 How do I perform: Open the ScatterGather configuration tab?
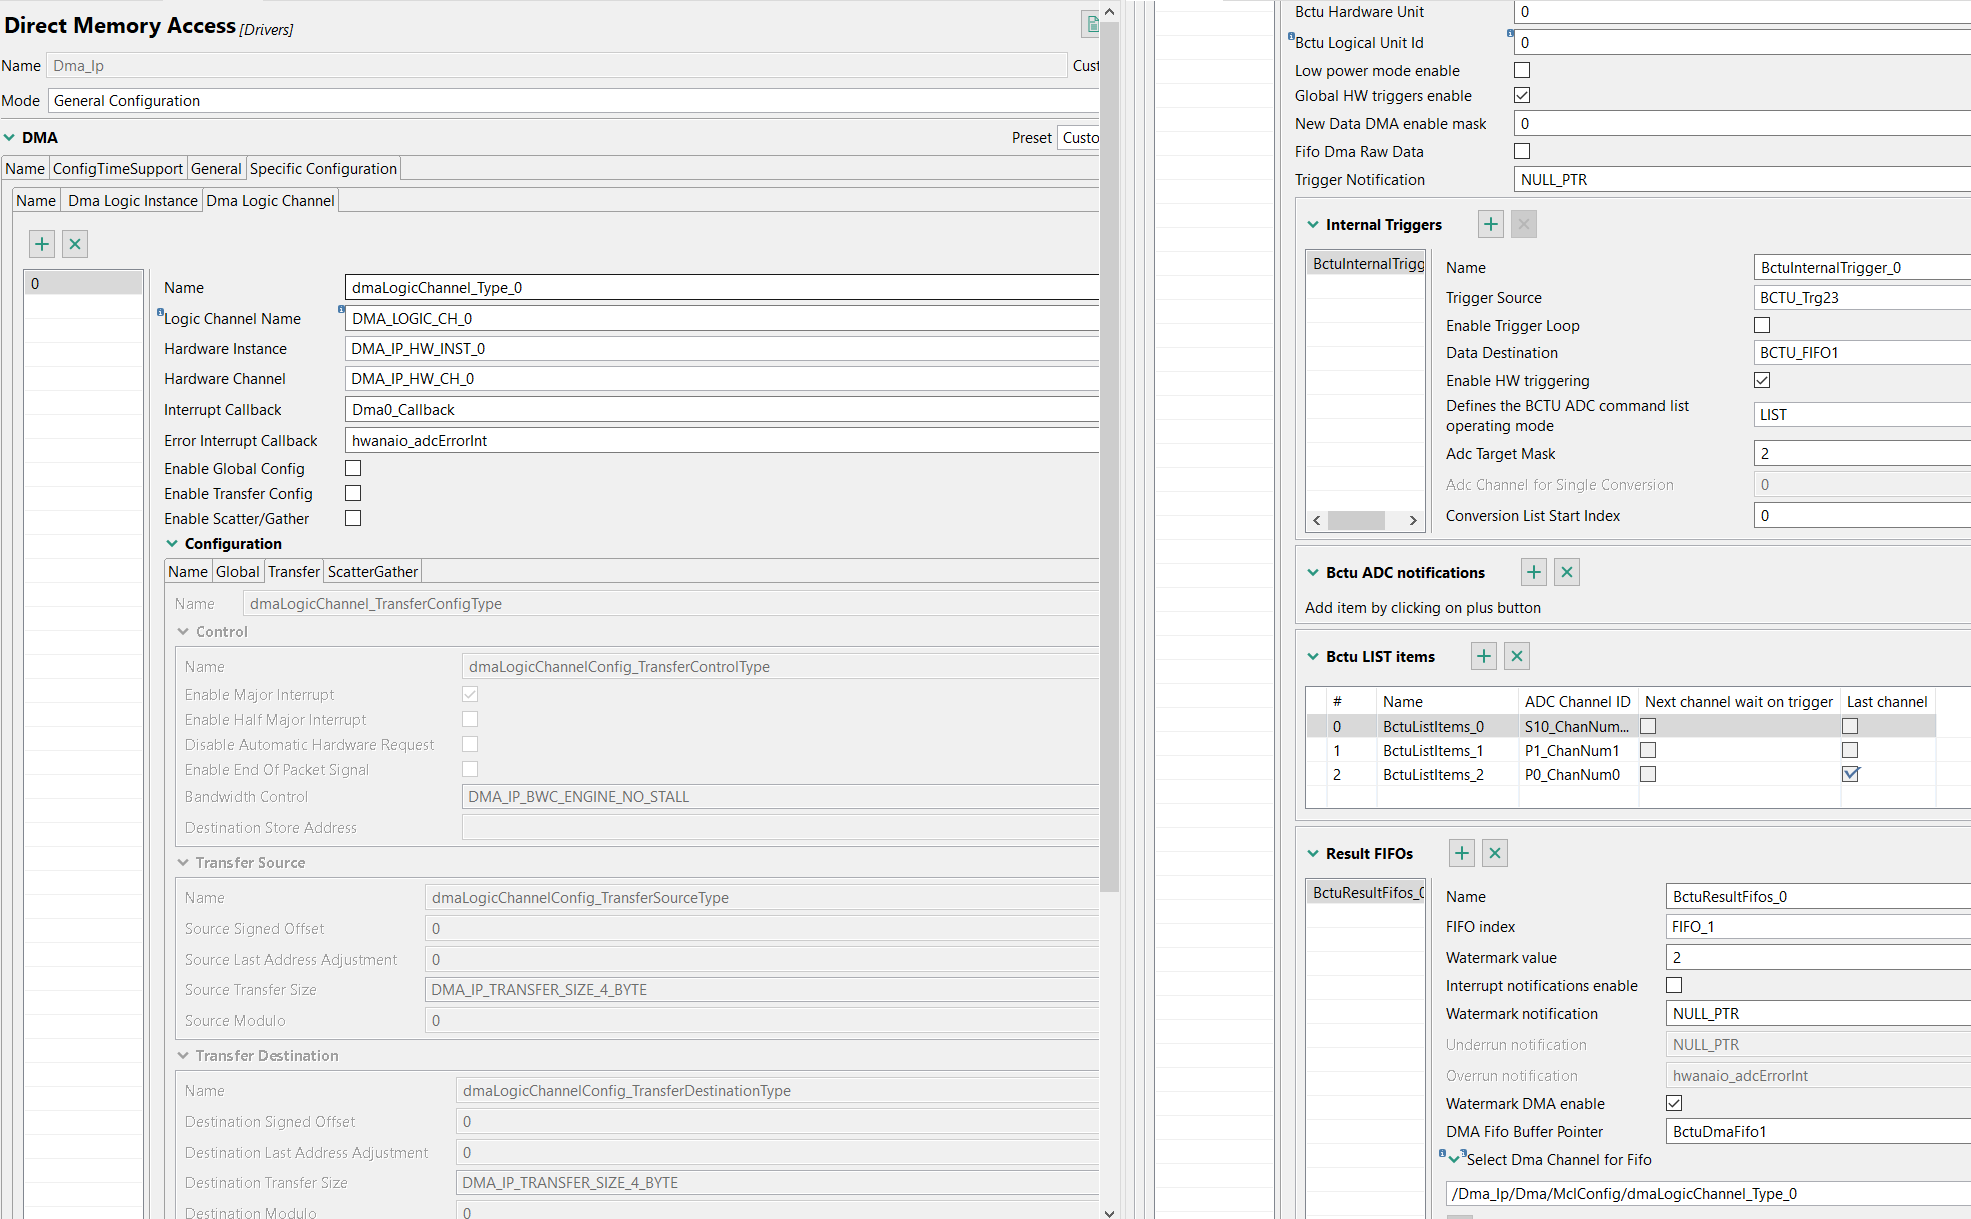point(372,572)
